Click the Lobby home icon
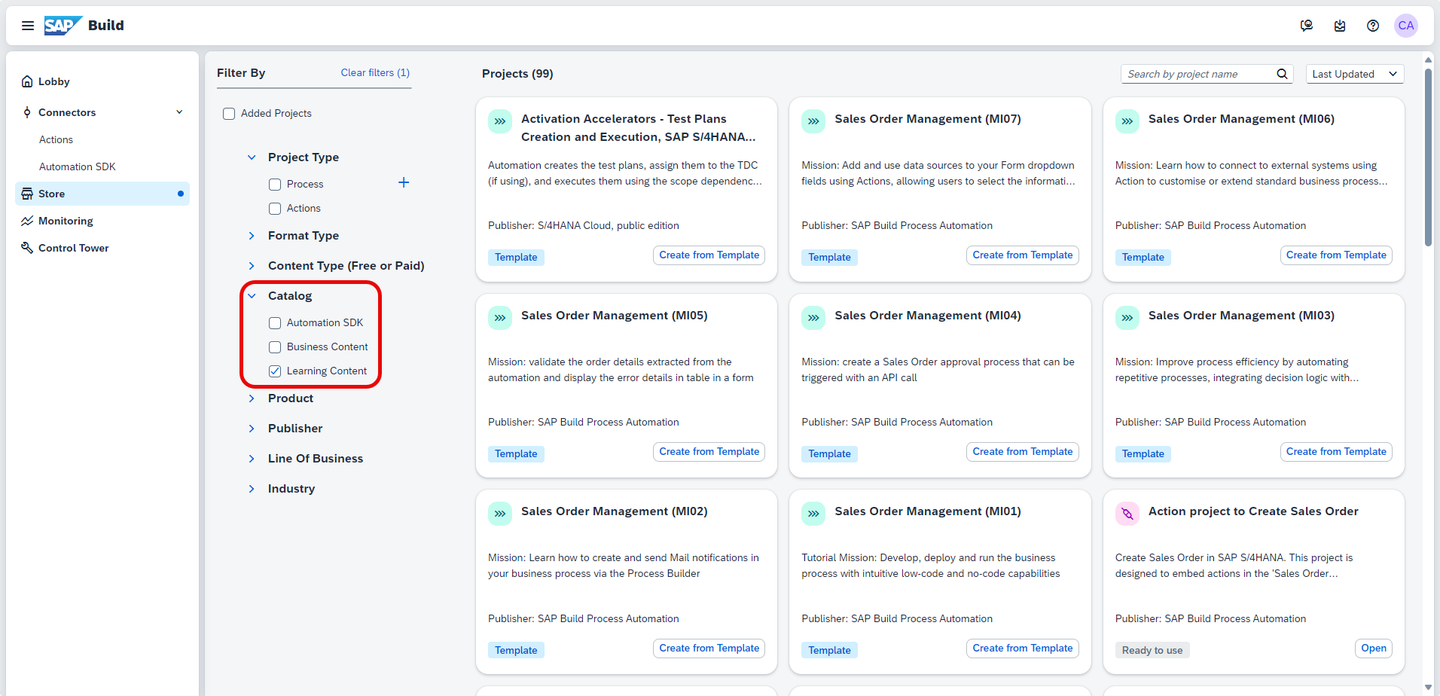Image resolution: width=1440 pixels, height=696 pixels. pyautogui.click(x=27, y=82)
